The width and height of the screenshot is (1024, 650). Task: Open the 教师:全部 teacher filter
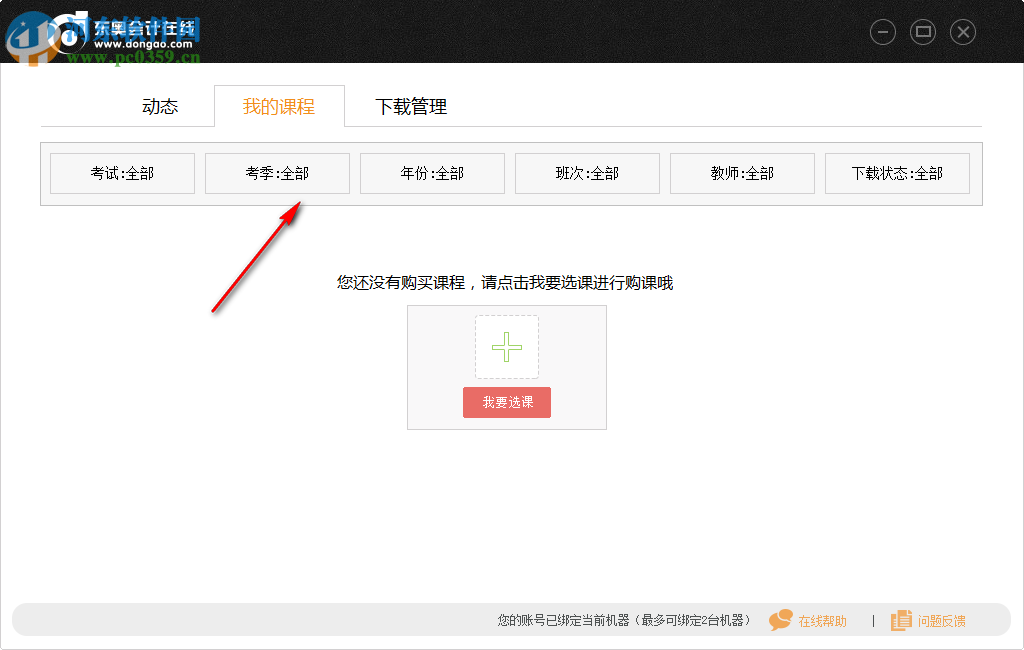(x=742, y=173)
